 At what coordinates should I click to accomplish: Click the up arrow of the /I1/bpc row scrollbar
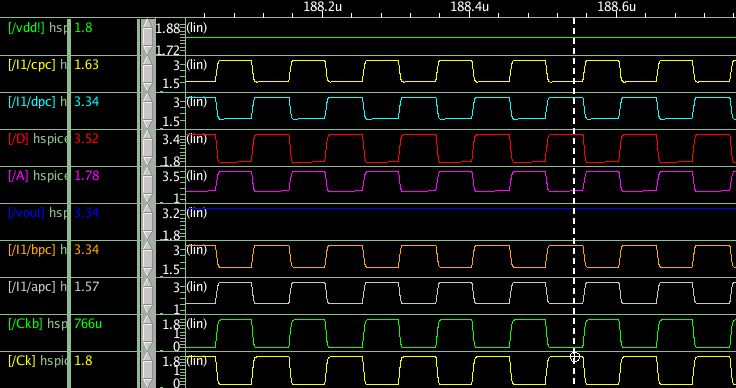click(147, 245)
